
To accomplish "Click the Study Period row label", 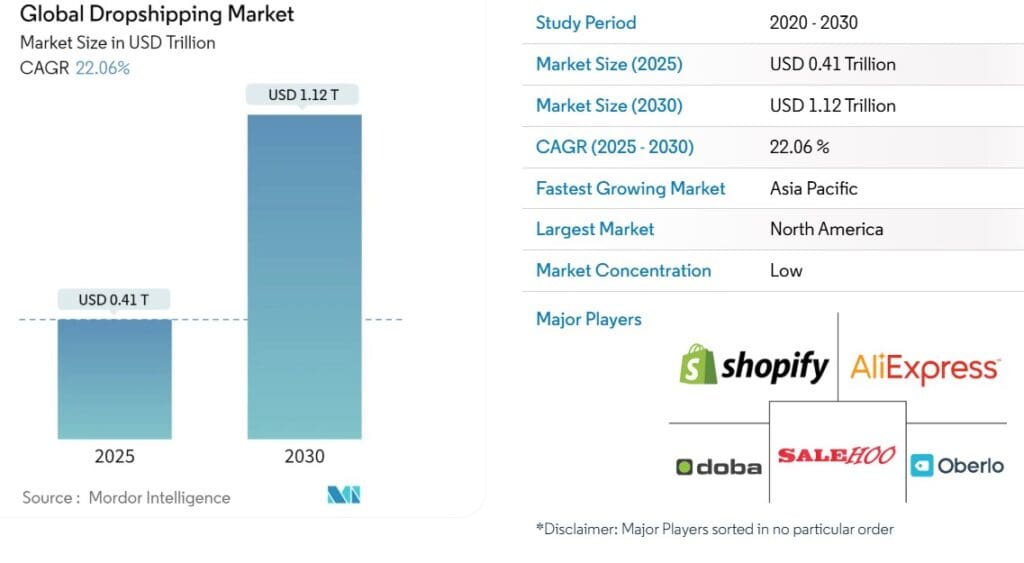I will pos(586,23).
